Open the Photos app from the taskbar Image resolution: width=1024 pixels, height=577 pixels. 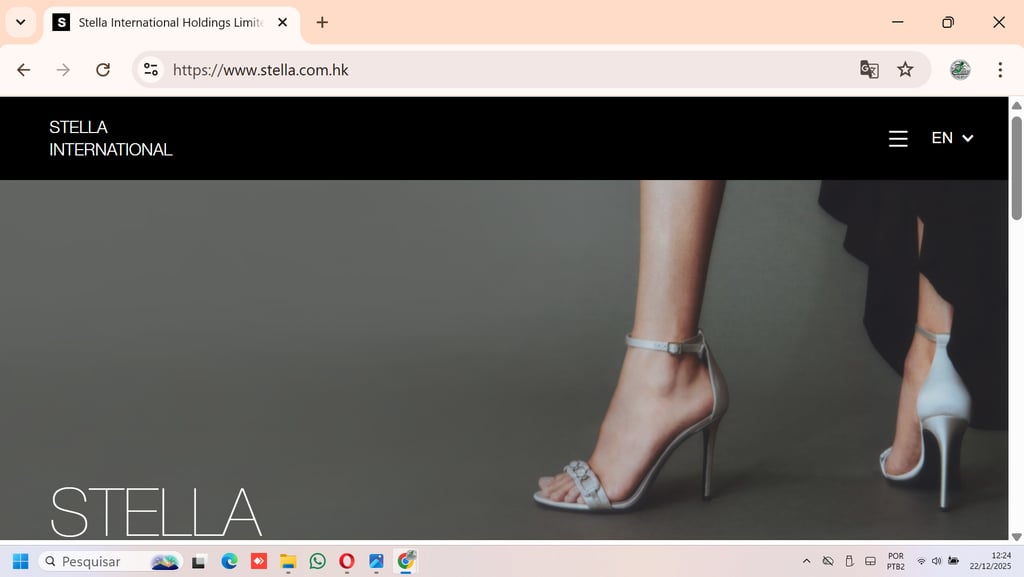[x=376, y=561]
